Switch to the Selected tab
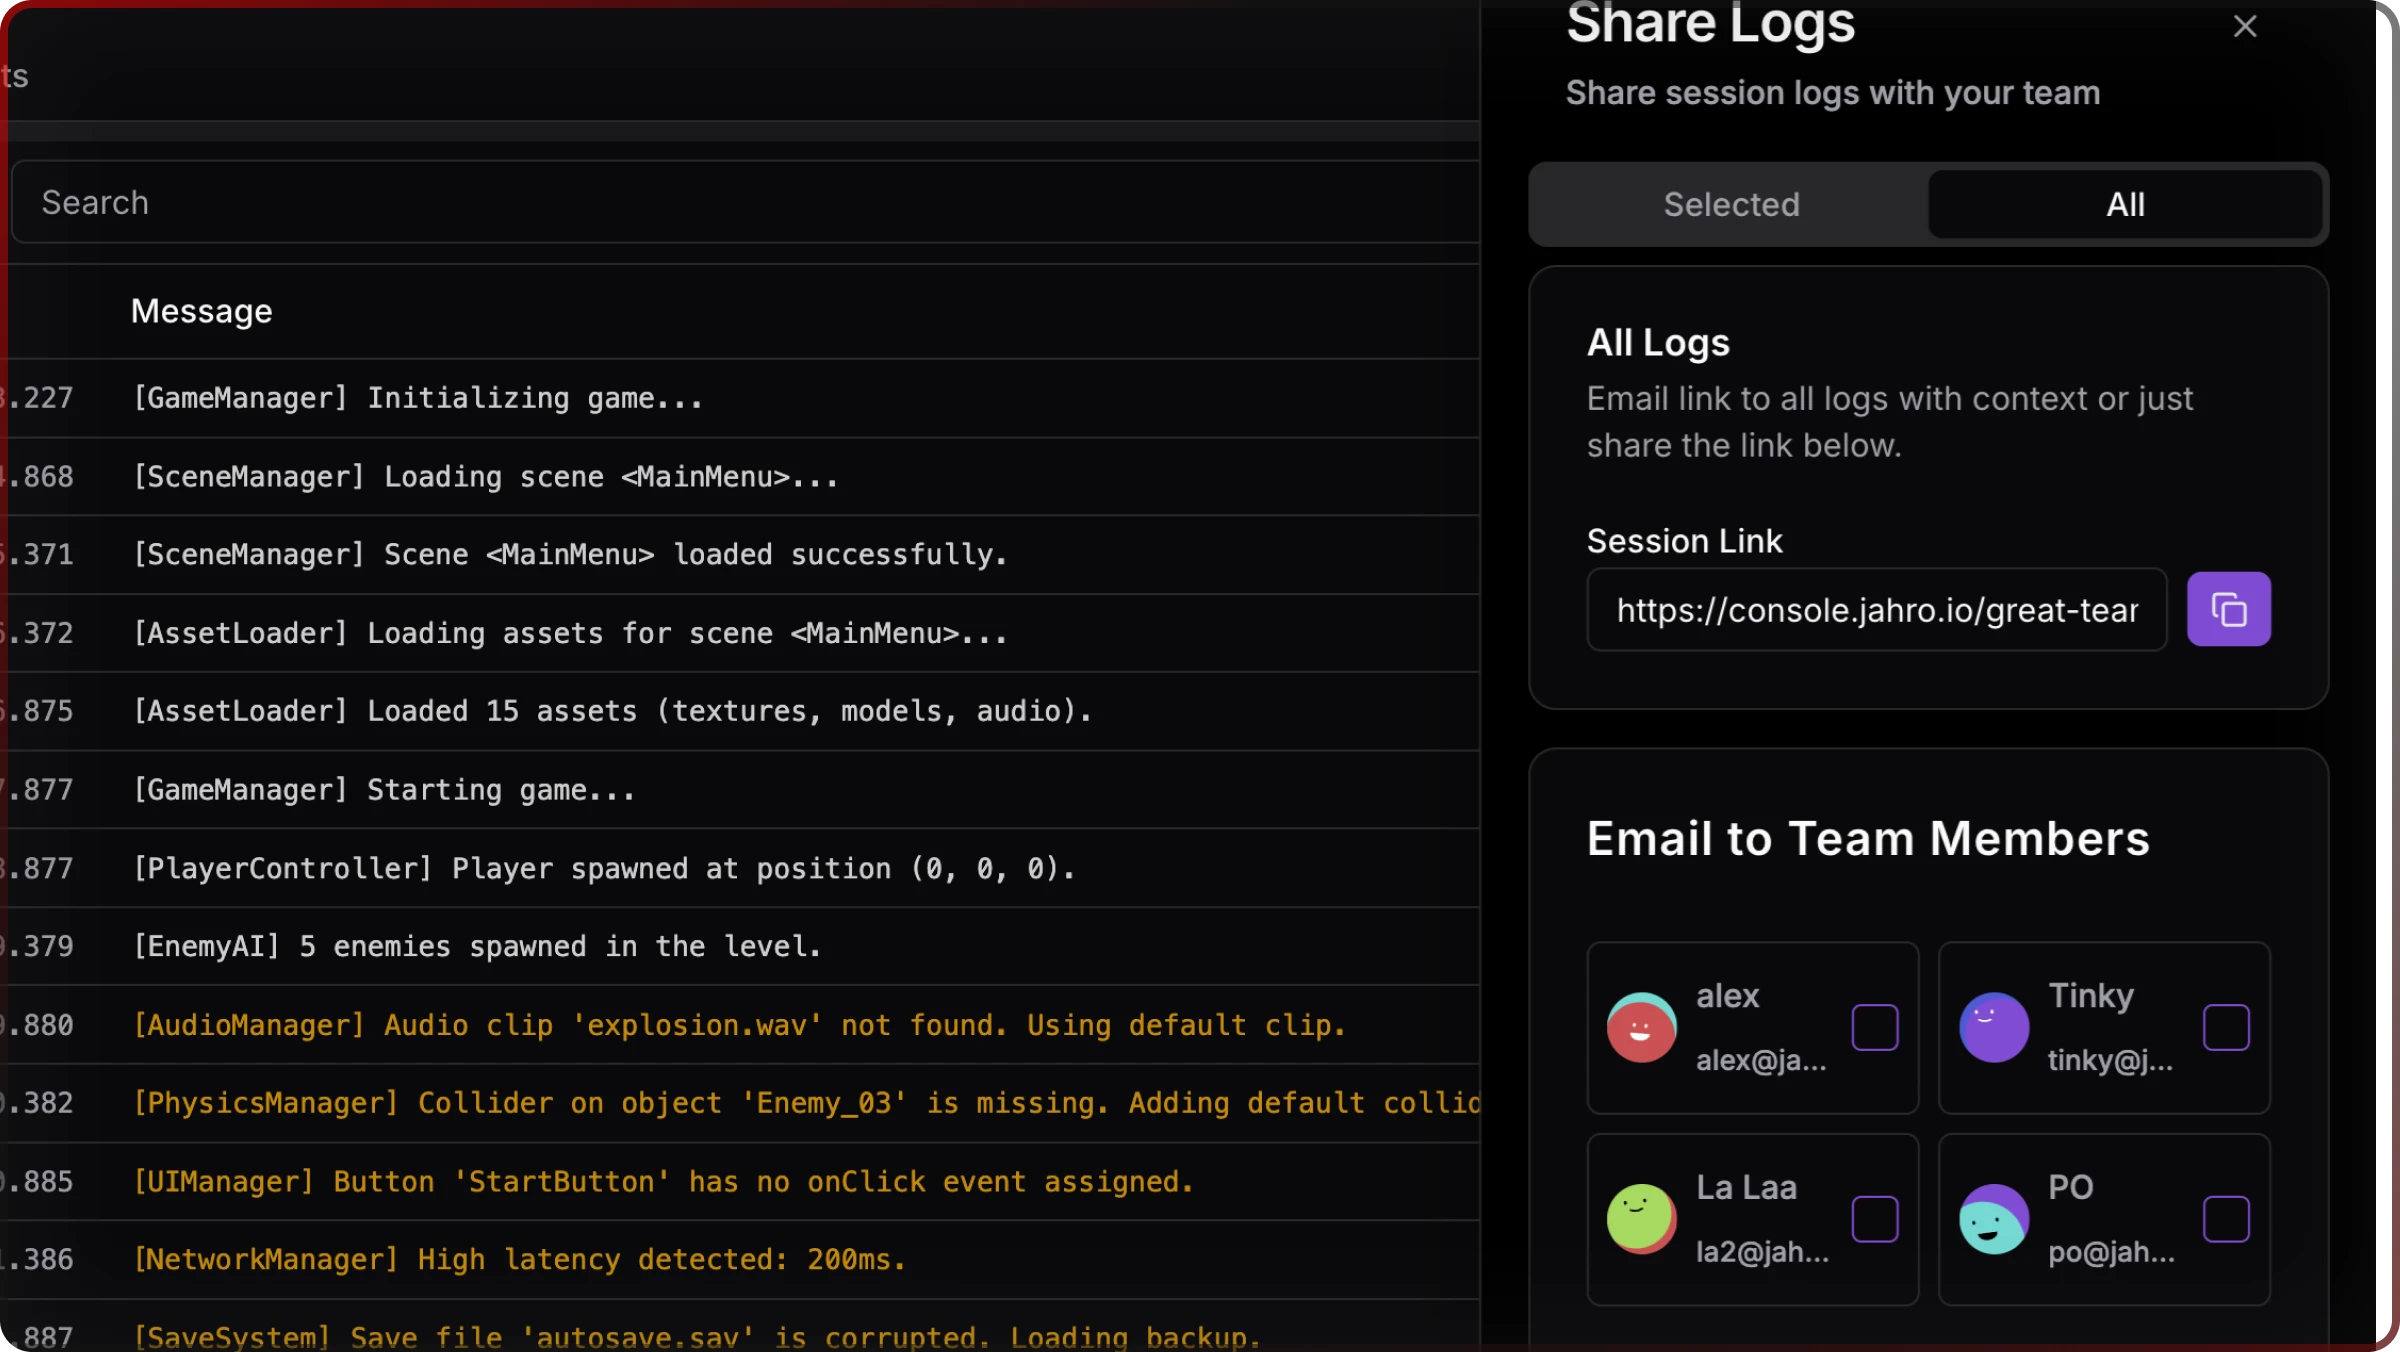The width and height of the screenshot is (2400, 1352). (x=1731, y=204)
